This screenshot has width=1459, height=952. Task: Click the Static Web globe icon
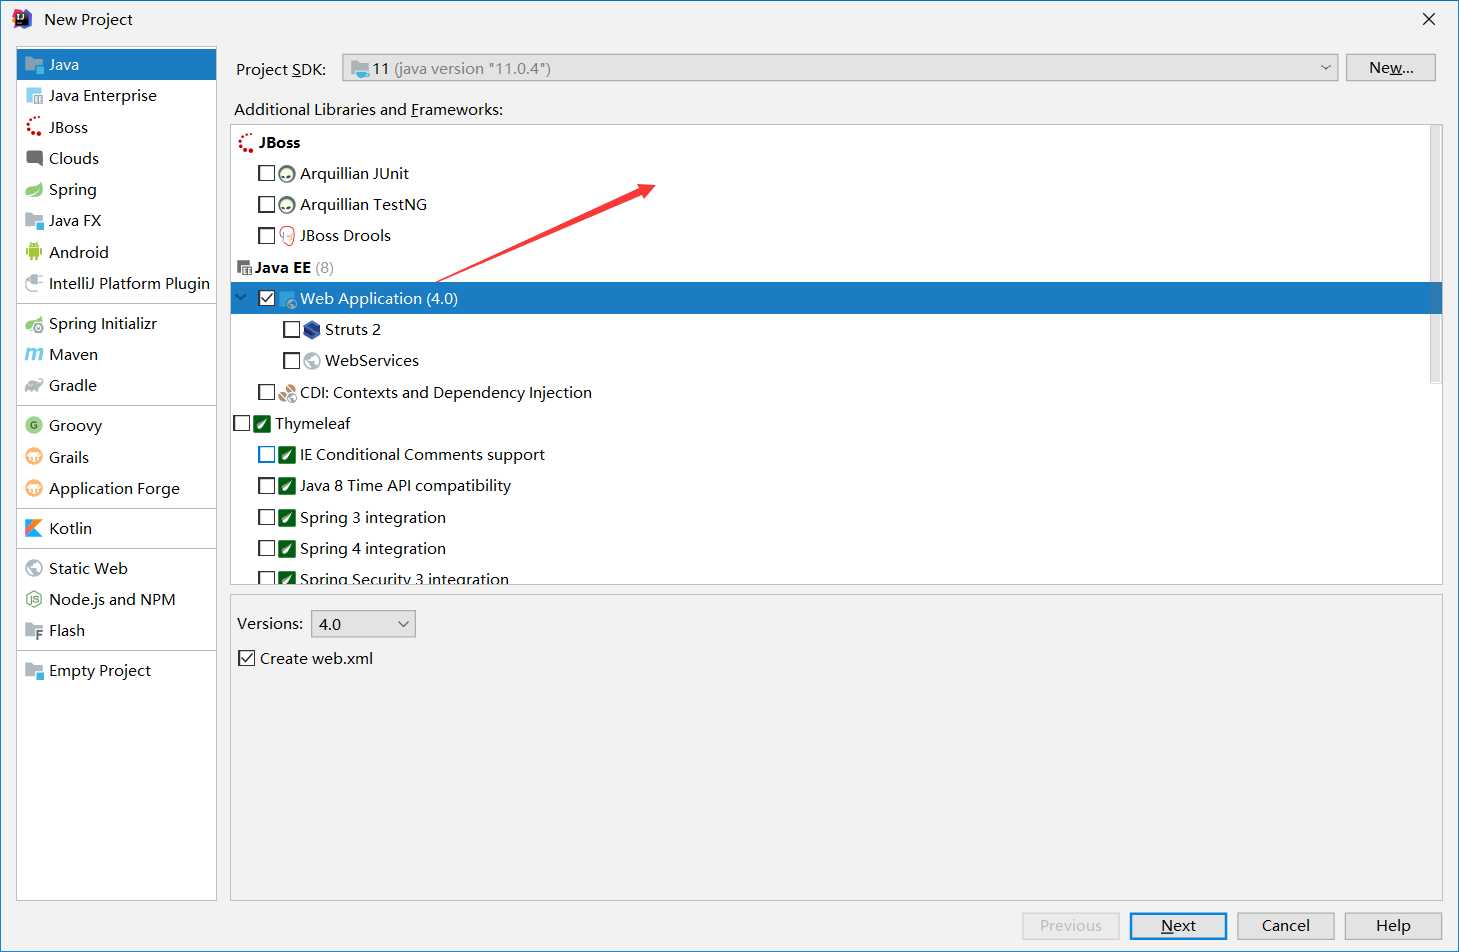pos(34,569)
